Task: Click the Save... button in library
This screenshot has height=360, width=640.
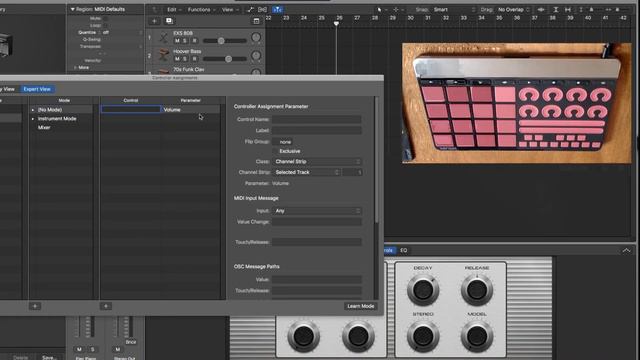Action: pos(49,357)
